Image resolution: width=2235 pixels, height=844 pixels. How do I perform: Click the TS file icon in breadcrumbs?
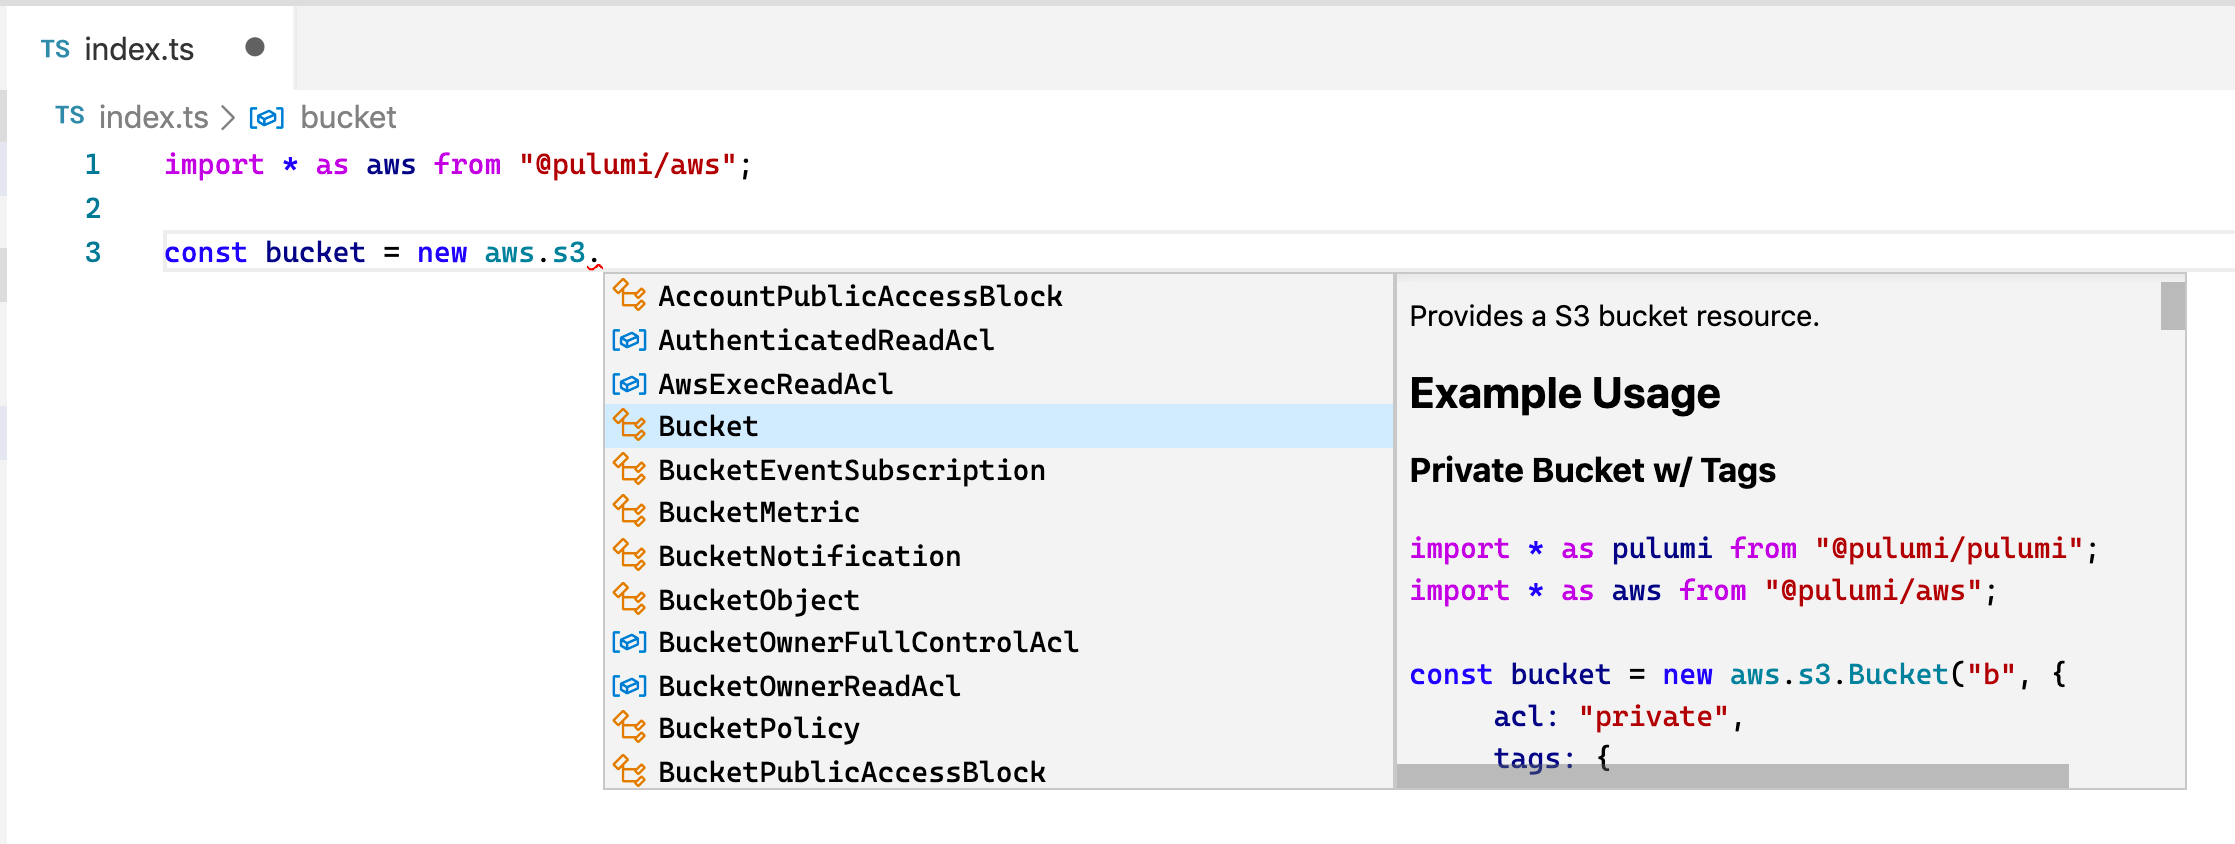(70, 116)
